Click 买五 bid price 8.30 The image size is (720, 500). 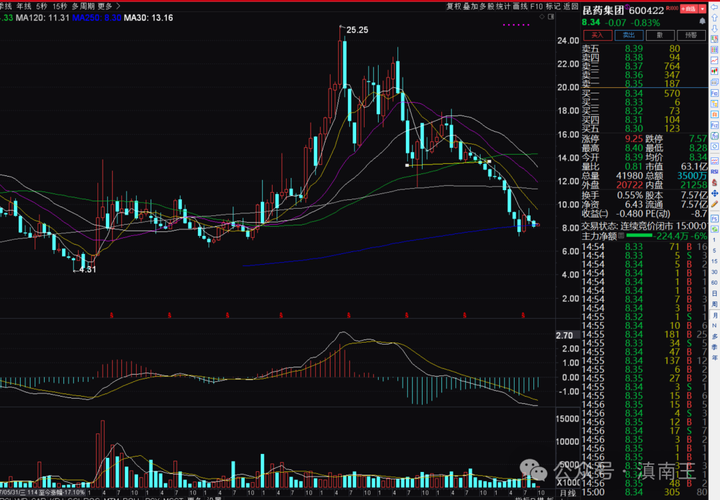click(x=634, y=129)
